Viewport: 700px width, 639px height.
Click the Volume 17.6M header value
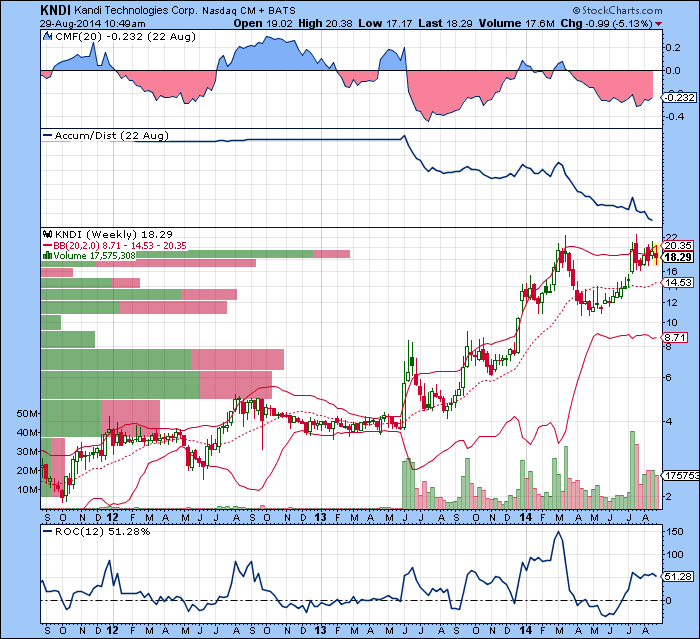[x=516, y=23]
